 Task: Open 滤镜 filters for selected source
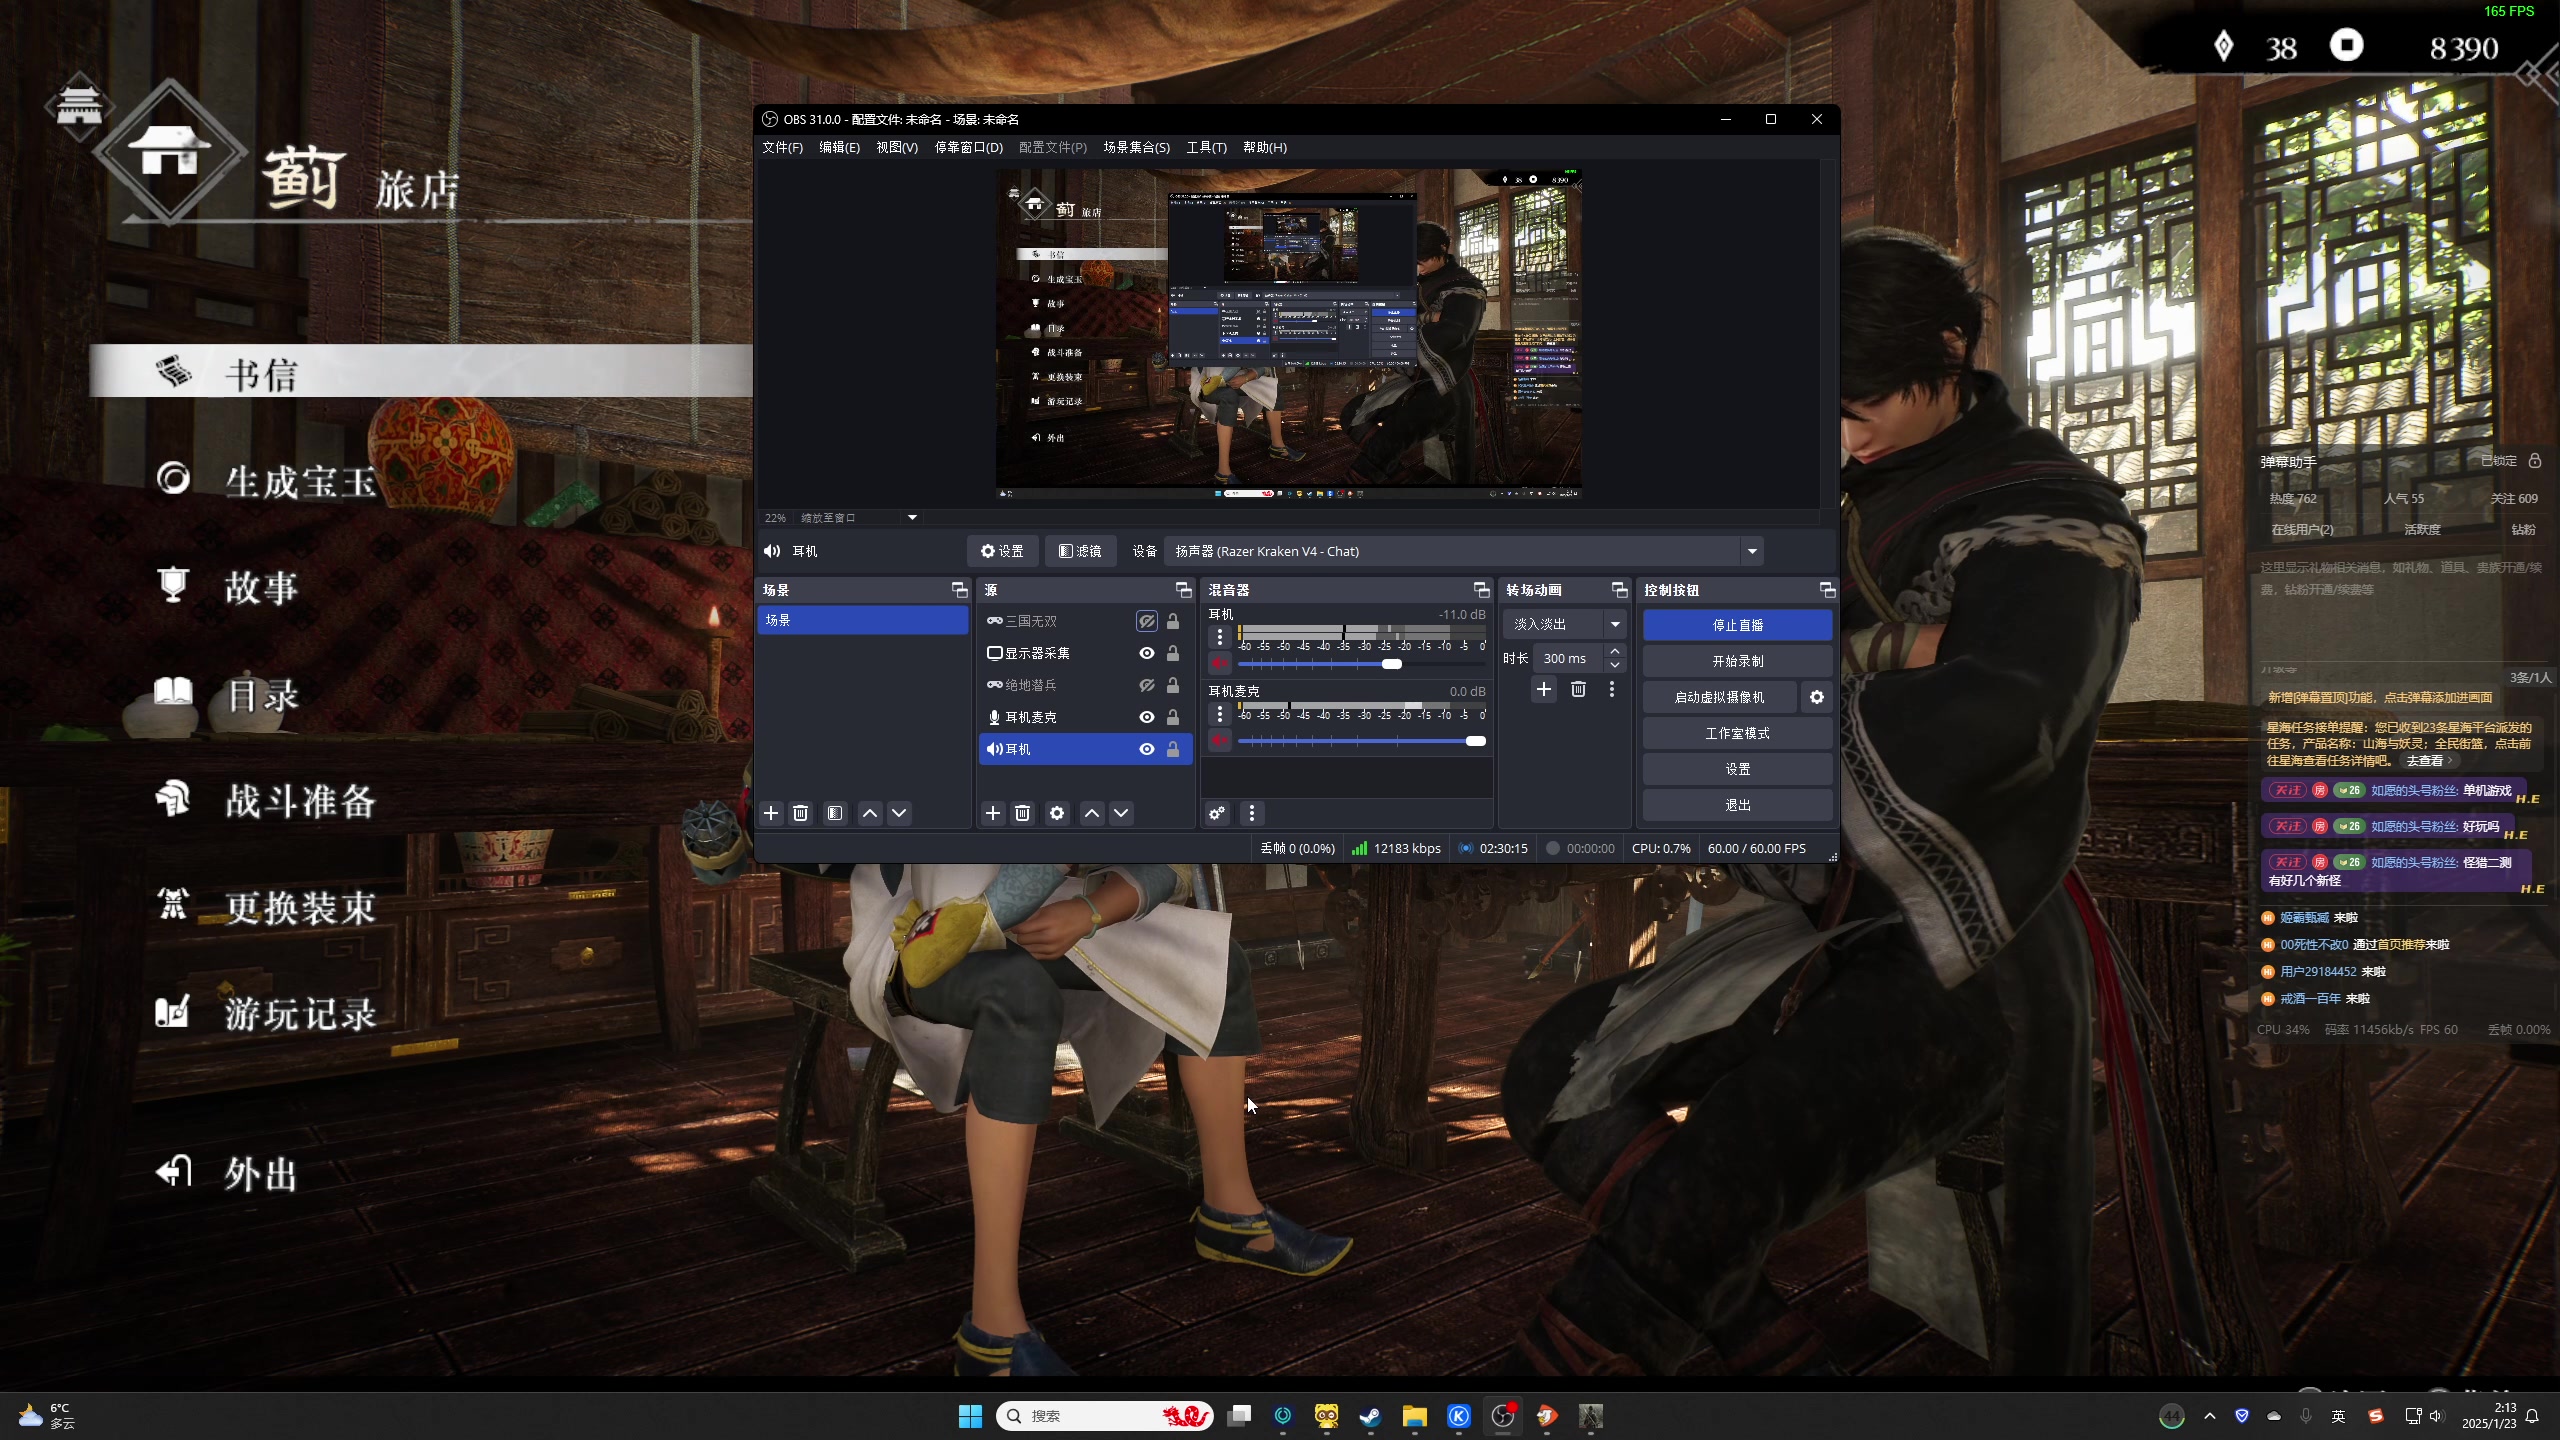coord(1080,551)
